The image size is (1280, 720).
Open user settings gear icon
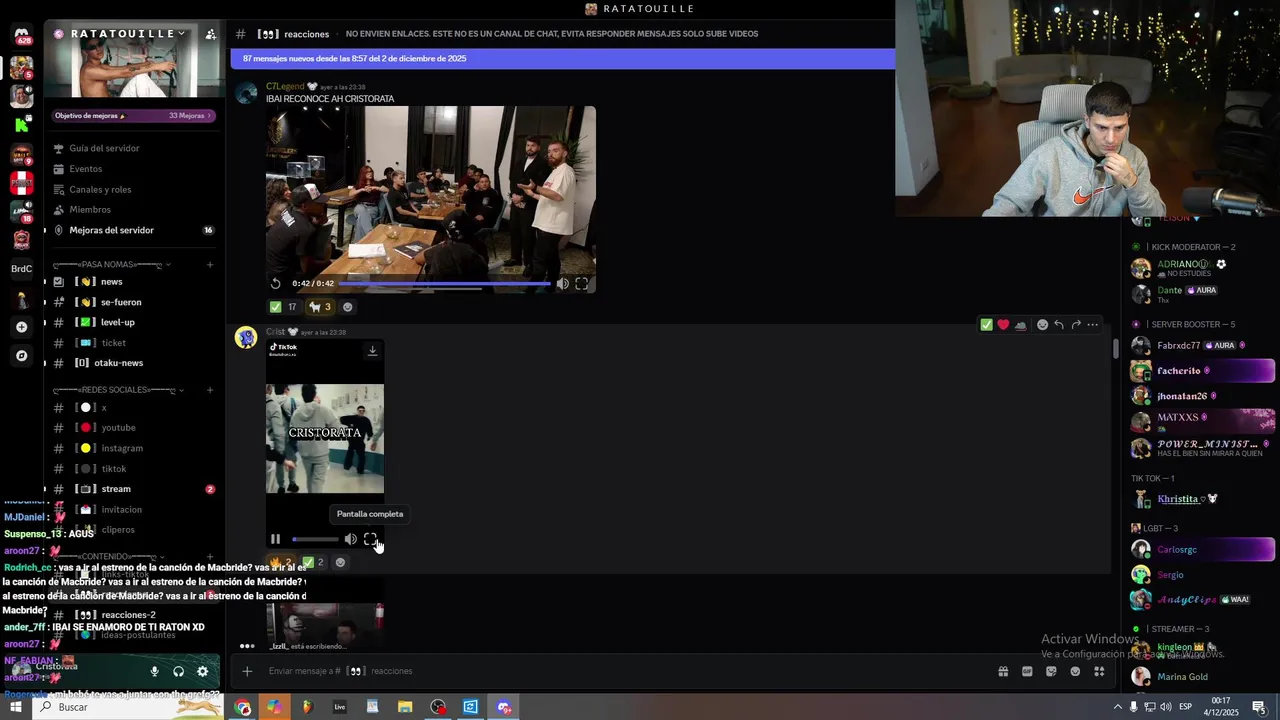202,672
